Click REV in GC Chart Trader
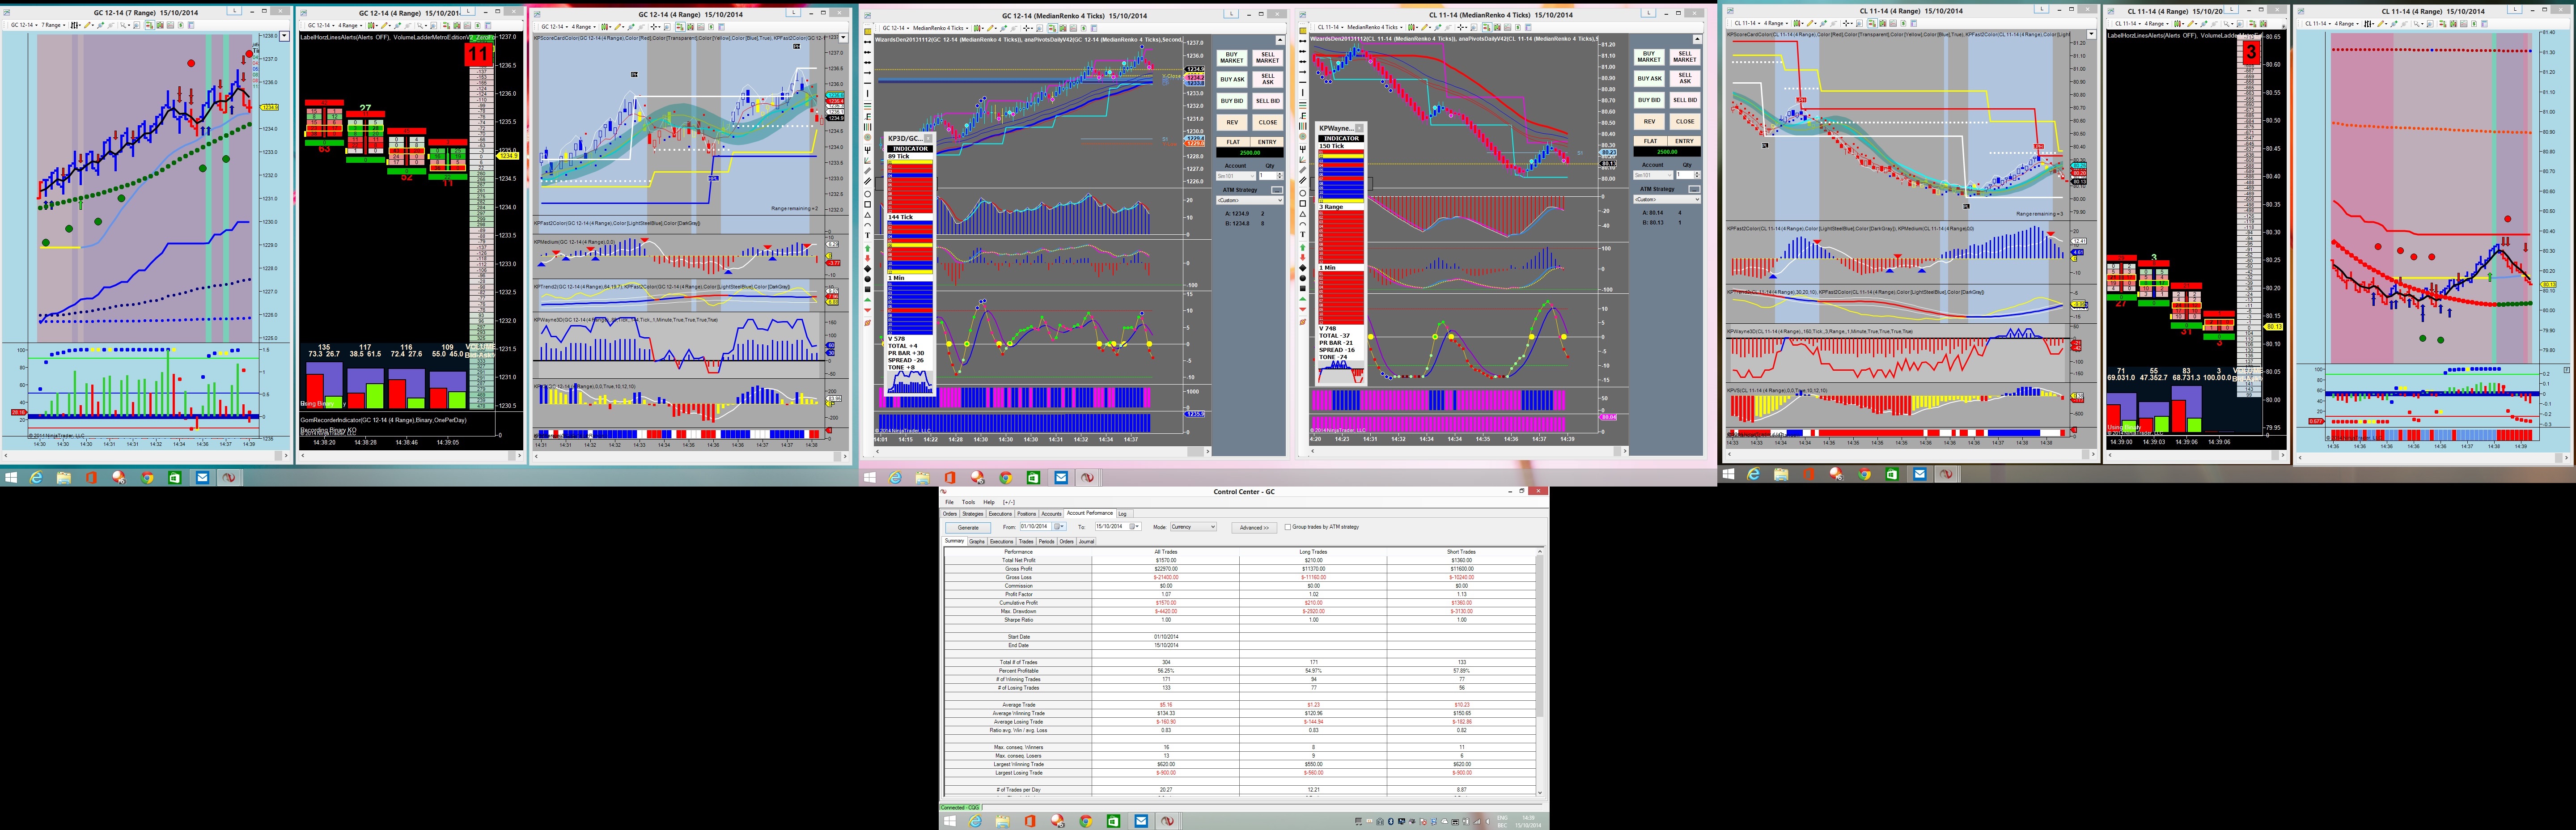The image size is (2576, 830). [x=1232, y=122]
